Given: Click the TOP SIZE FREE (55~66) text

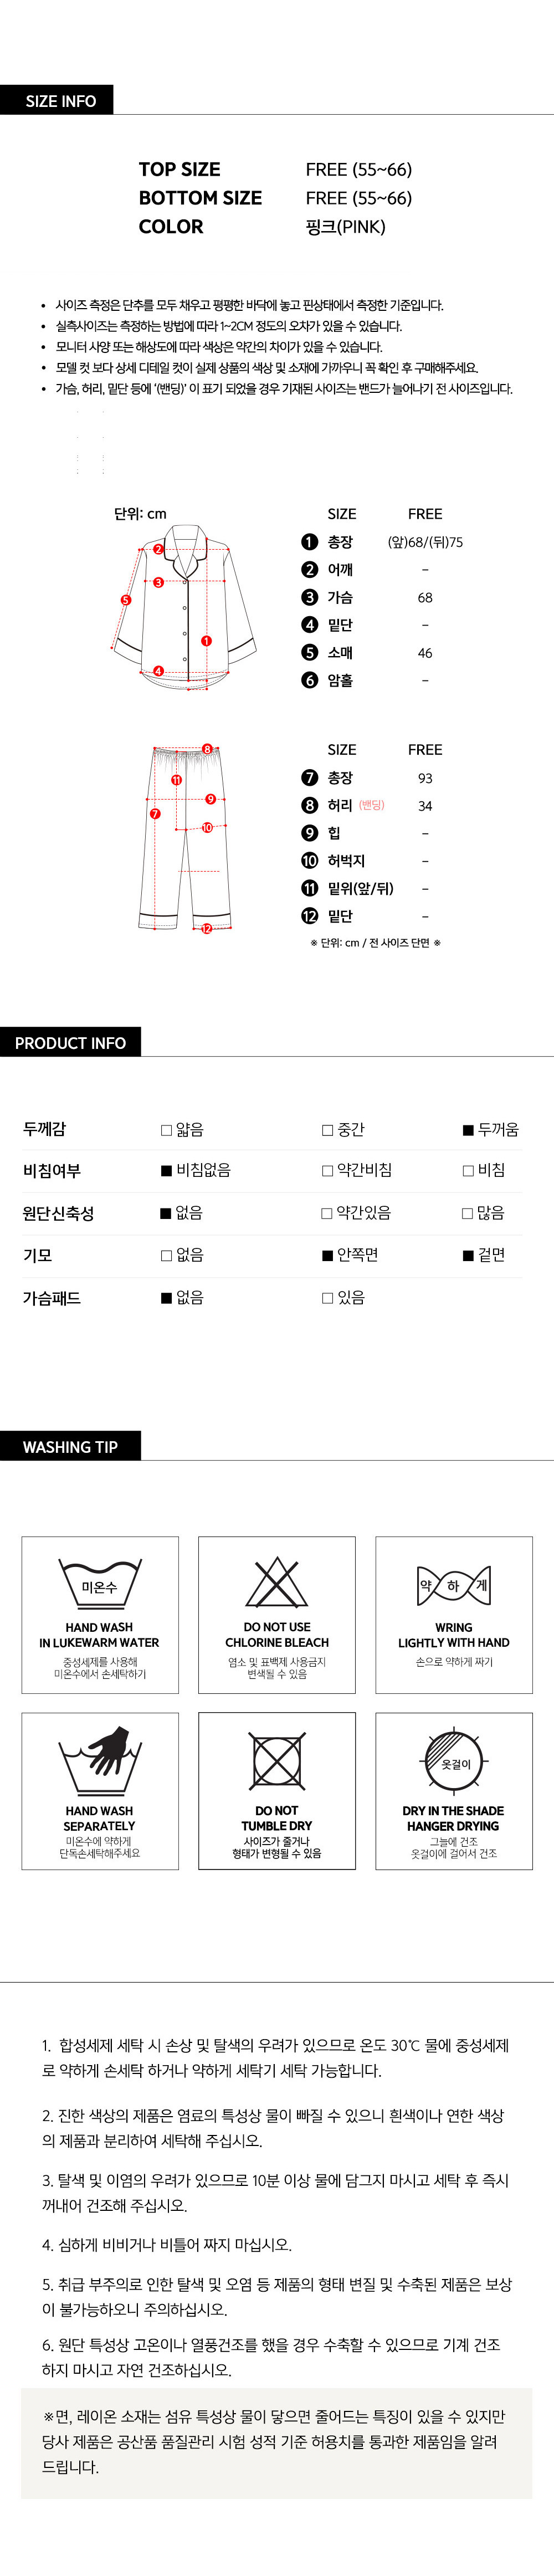Looking at the screenshot, I should [358, 170].
